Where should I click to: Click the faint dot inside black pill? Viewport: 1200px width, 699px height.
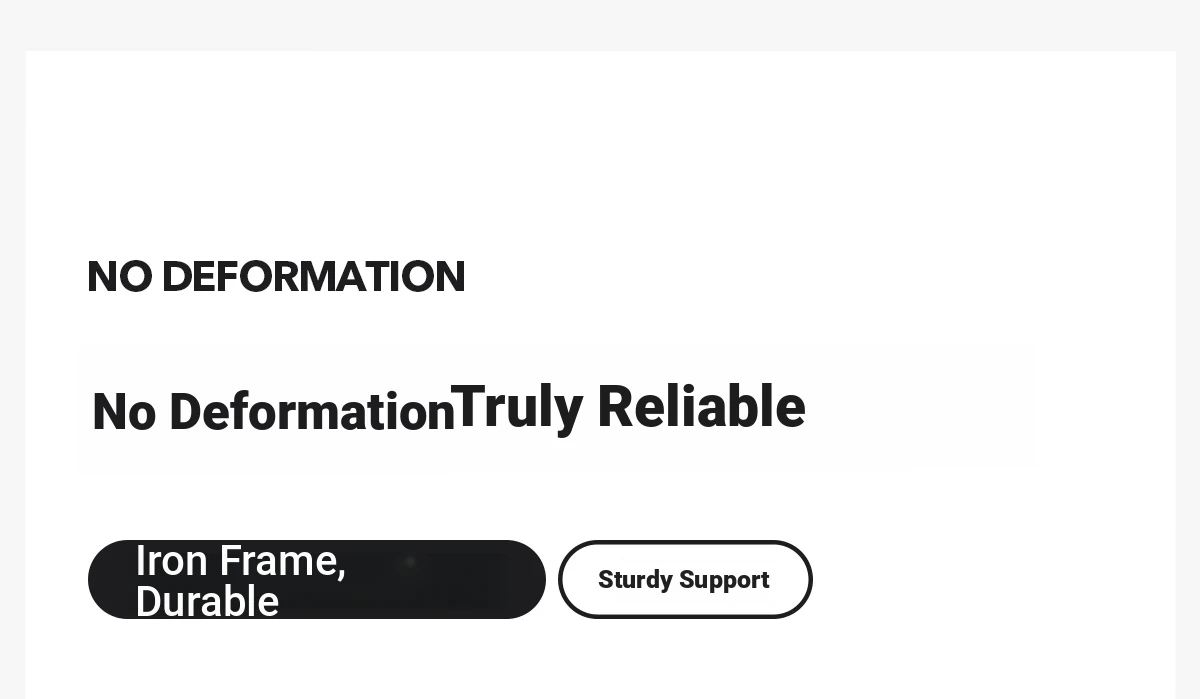coord(409,563)
